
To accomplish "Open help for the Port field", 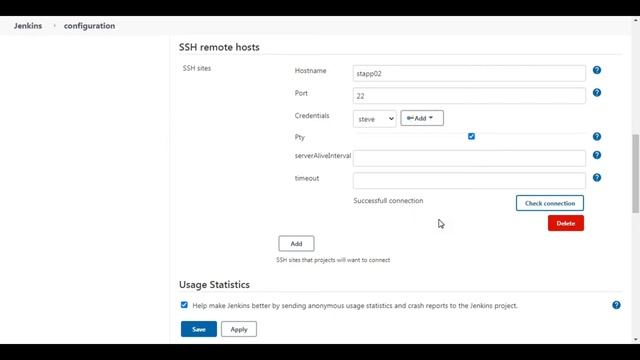I will coord(597,93).
